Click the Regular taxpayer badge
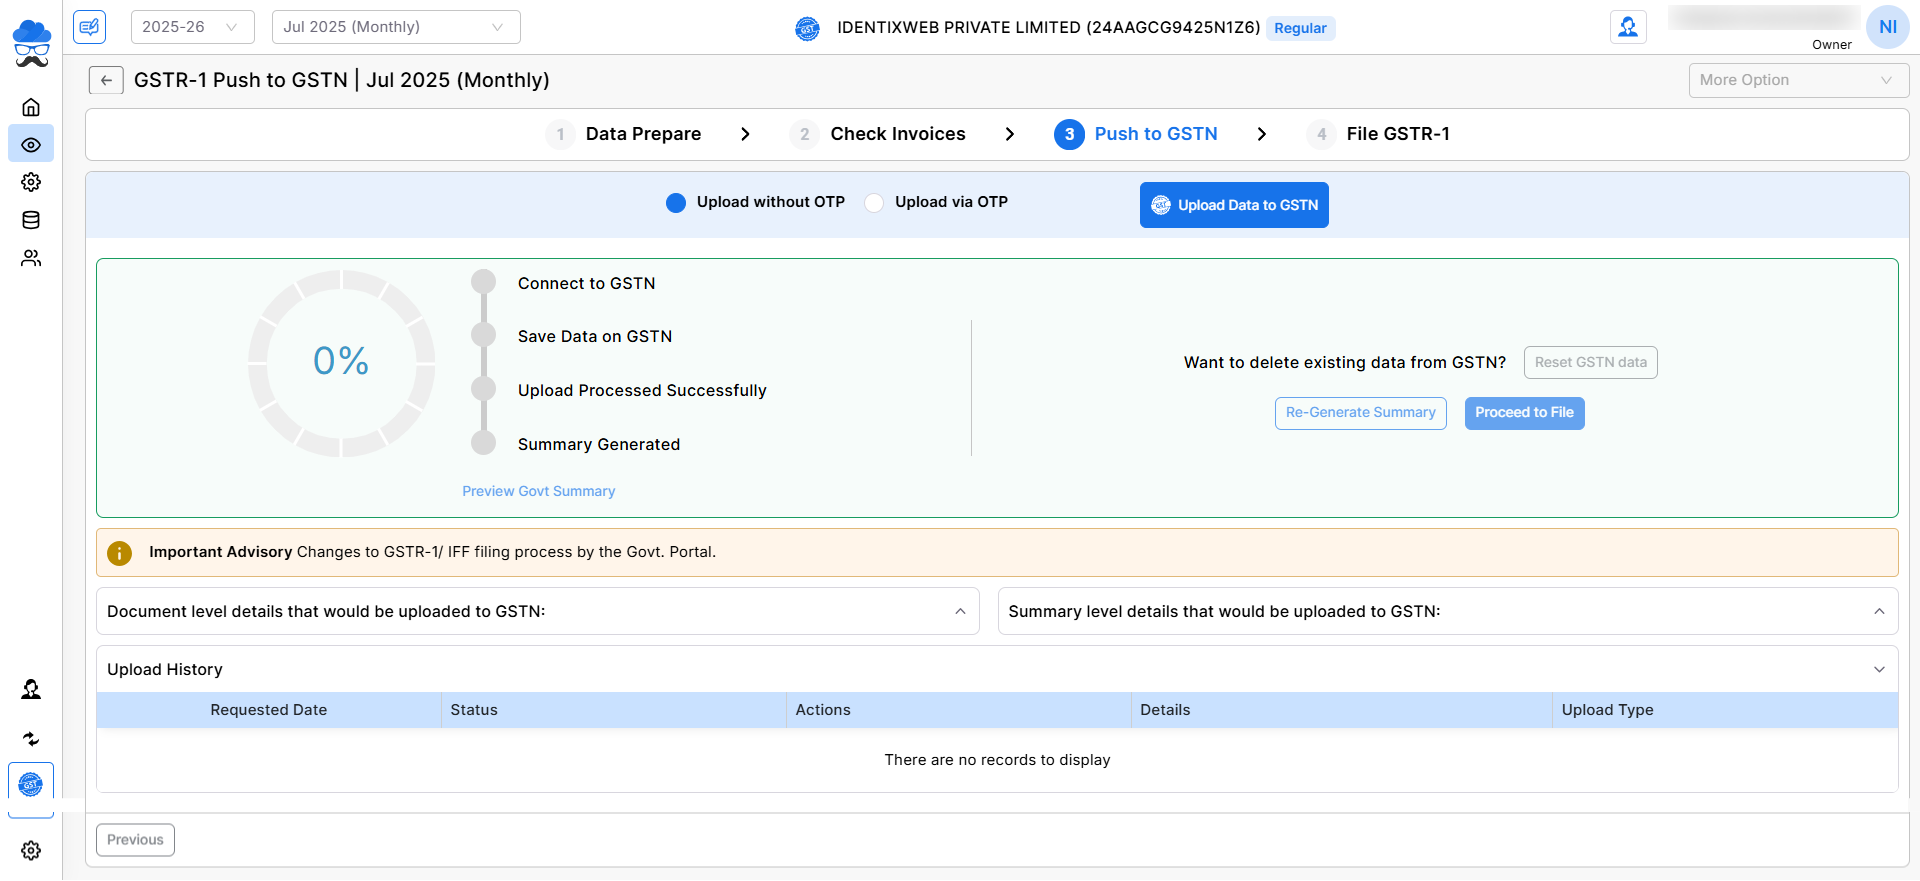The image size is (1920, 881). click(x=1300, y=28)
